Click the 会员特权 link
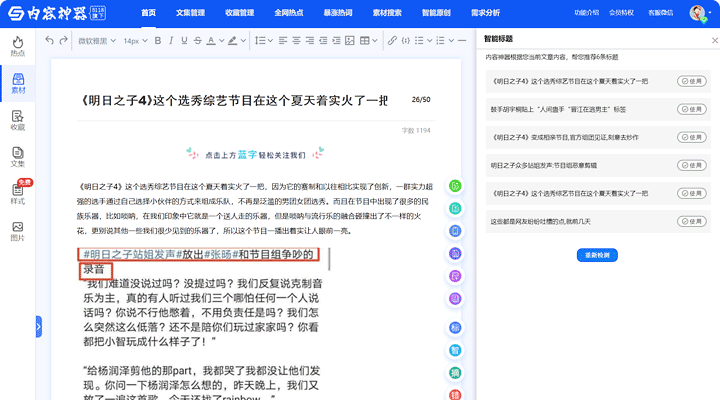Viewport: 720px width, 400px height. point(621,13)
